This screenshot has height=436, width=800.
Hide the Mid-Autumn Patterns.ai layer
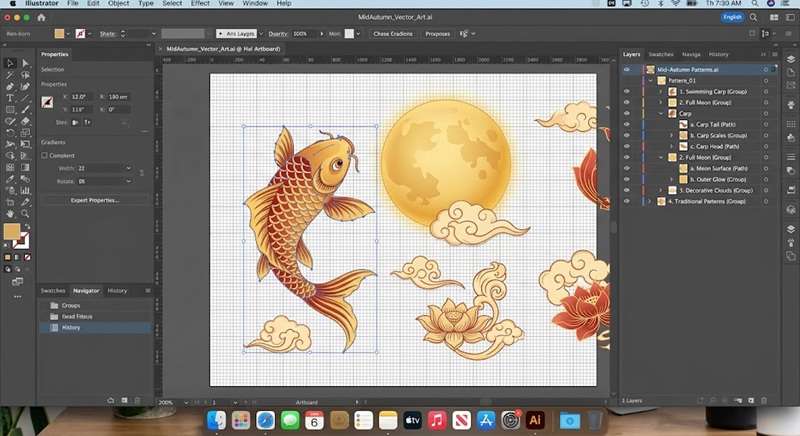627,69
